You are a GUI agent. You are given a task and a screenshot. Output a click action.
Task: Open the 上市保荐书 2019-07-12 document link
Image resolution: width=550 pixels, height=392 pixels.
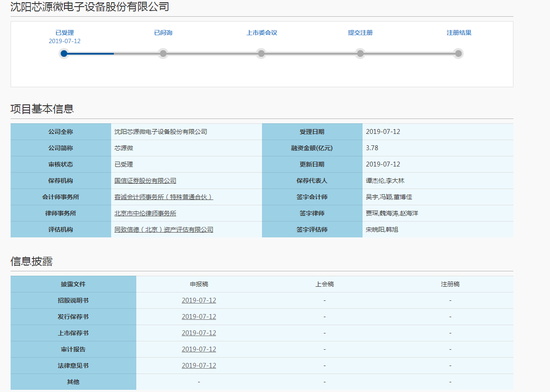pyautogui.click(x=199, y=333)
